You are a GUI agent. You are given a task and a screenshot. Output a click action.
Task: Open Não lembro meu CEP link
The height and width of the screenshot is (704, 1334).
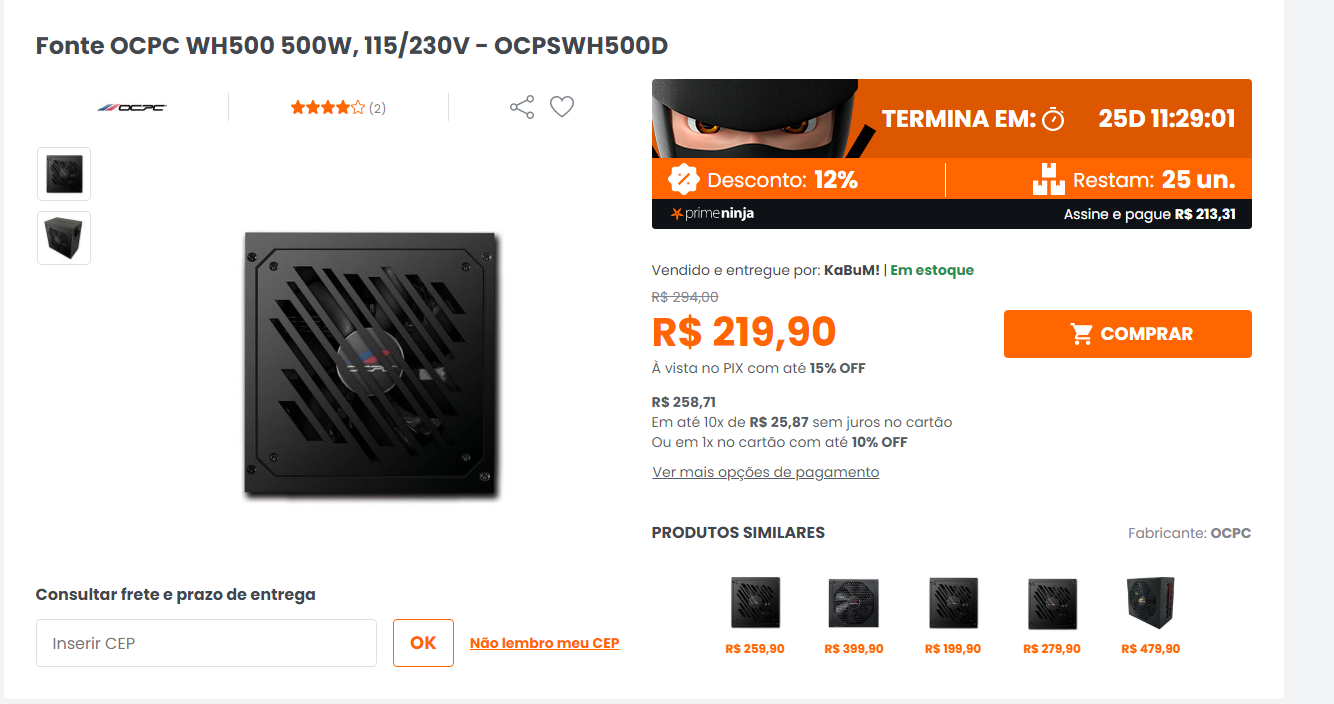[x=545, y=643]
